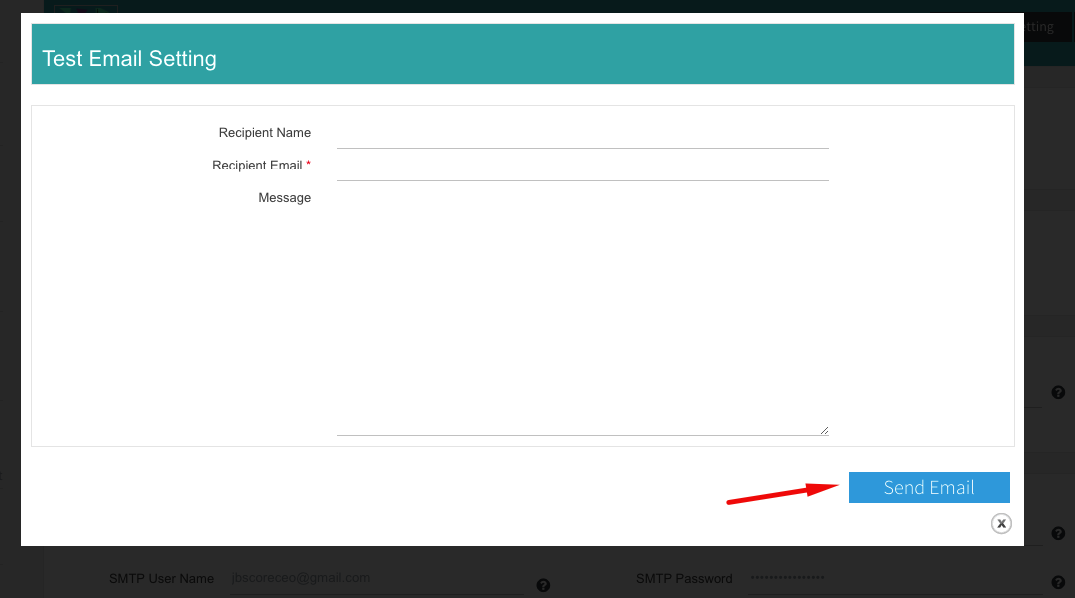1075x598 pixels.
Task: Click the Recipient Name label
Action: pos(265,133)
